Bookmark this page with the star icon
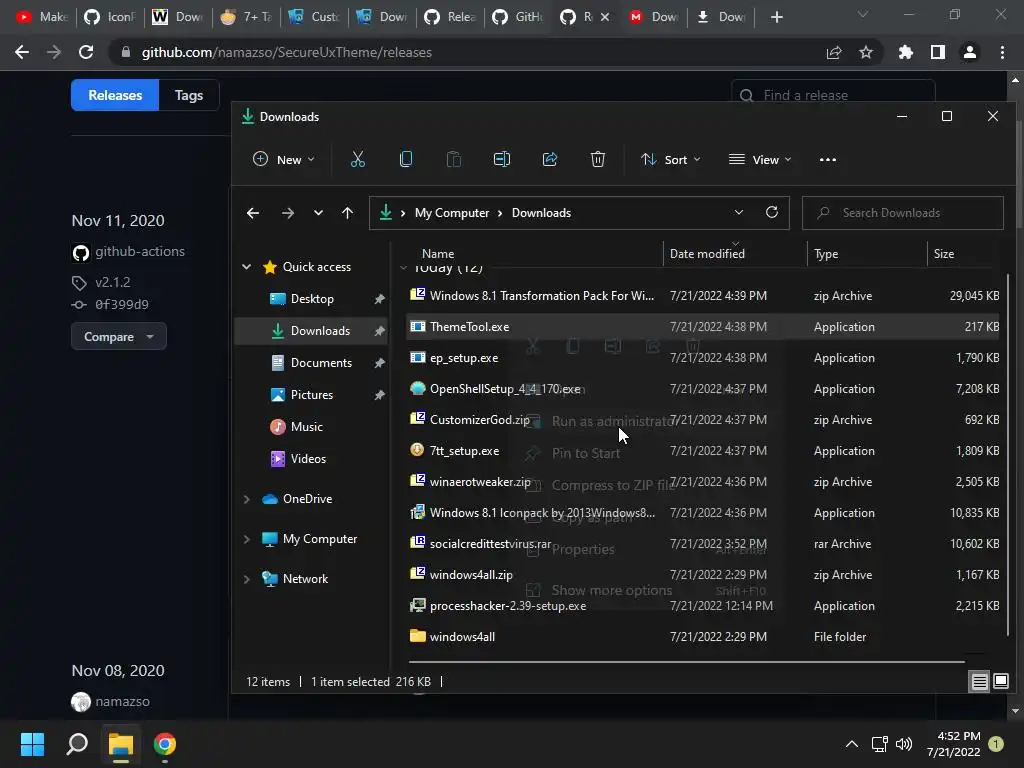This screenshot has width=1024, height=768. coord(866,52)
